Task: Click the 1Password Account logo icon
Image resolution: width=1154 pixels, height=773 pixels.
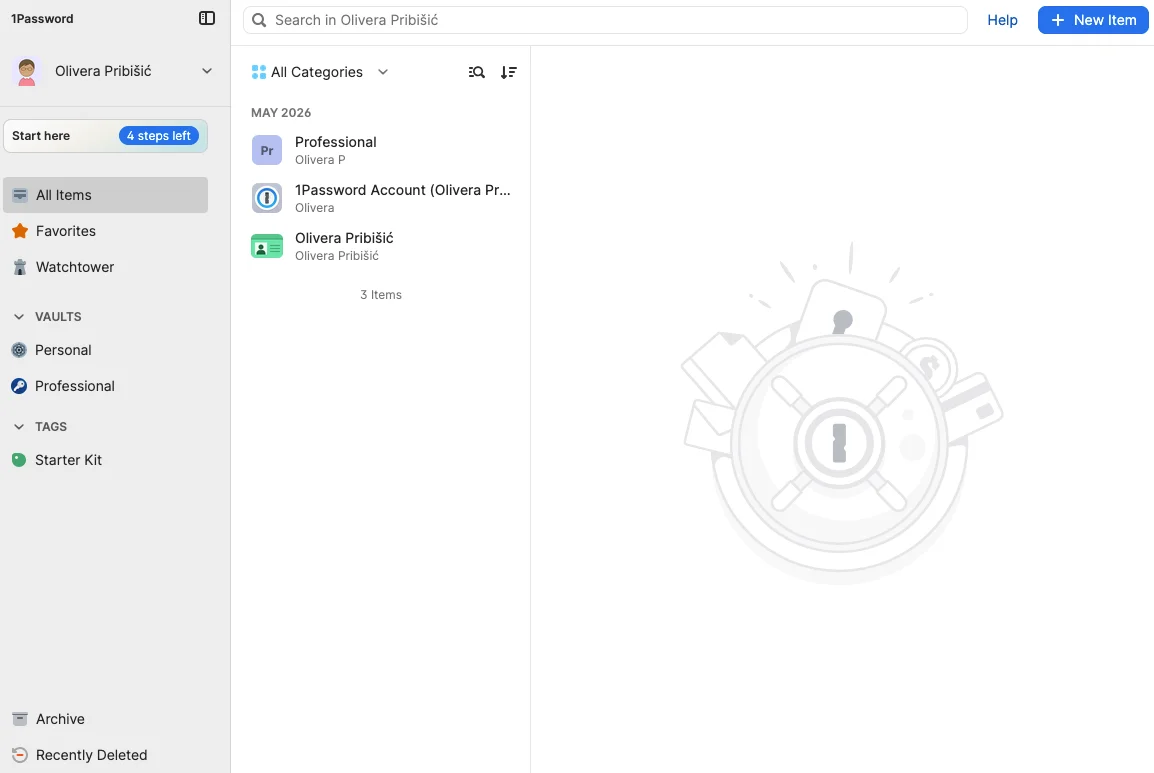Action: (x=267, y=198)
